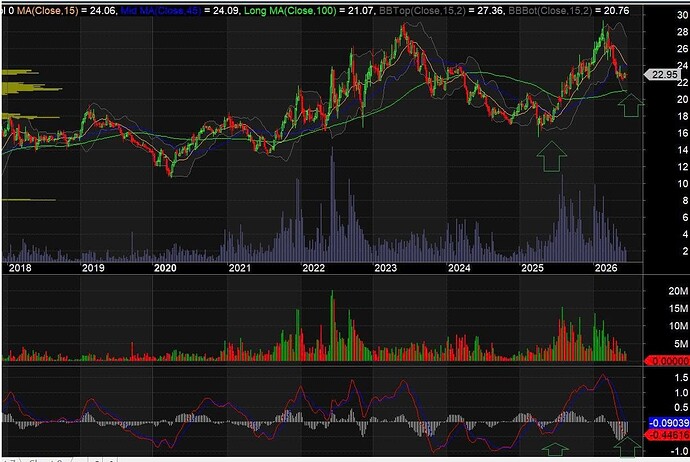The width and height of the screenshot is (690, 462).
Task: Click the 2023 year label on the time axis
Action: (385, 268)
